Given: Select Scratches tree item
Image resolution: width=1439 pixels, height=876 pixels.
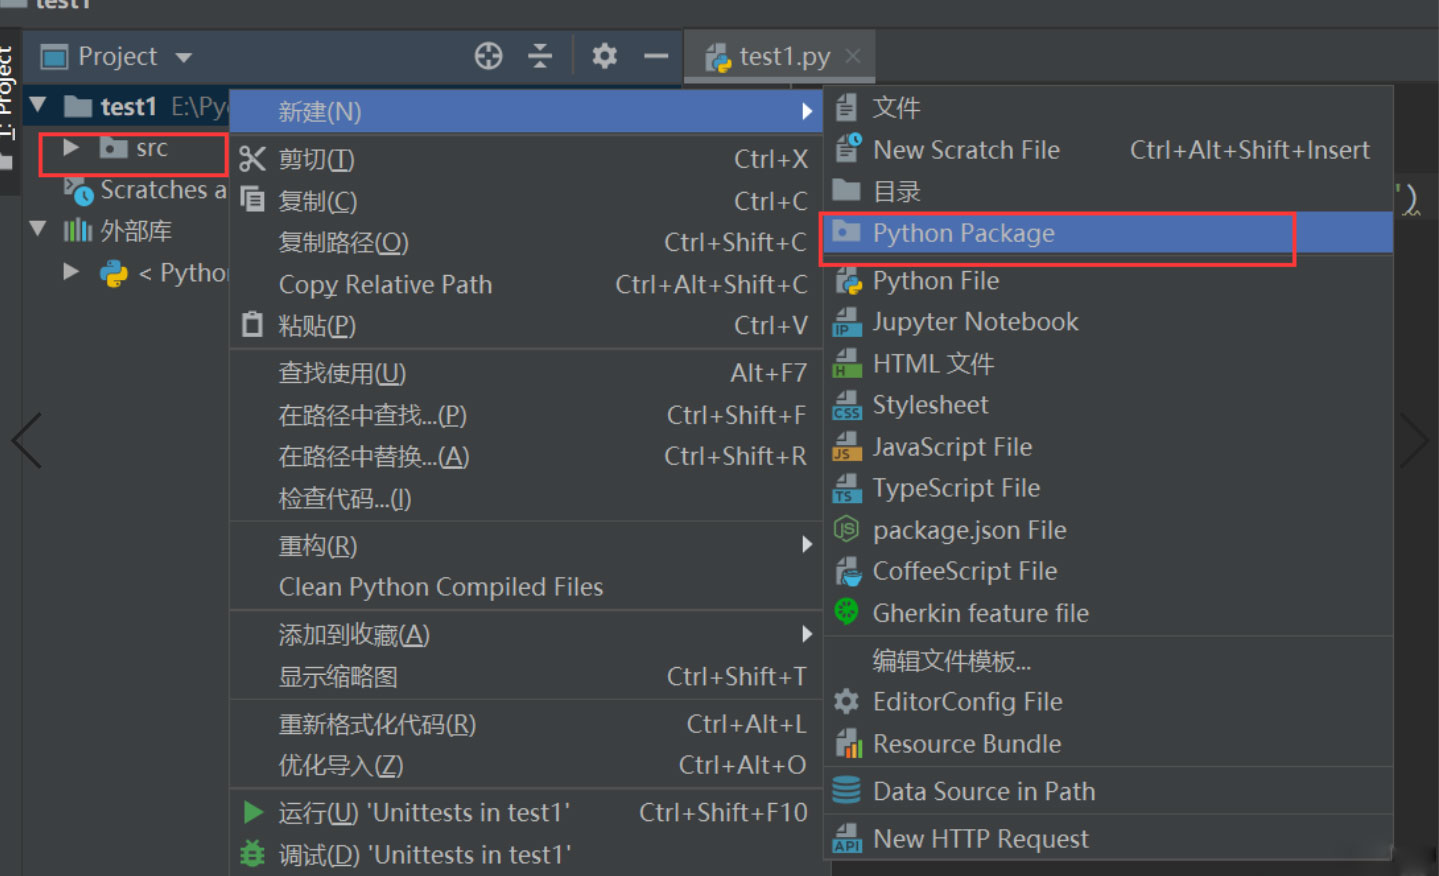Looking at the screenshot, I should [x=145, y=190].
